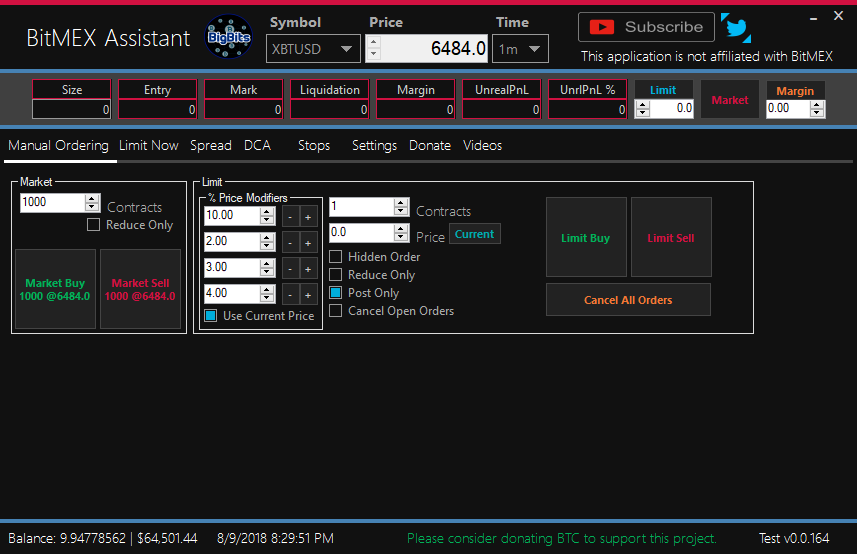This screenshot has height=554, width=857.
Task: Open the Donate tab
Action: pyautogui.click(x=430, y=145)
